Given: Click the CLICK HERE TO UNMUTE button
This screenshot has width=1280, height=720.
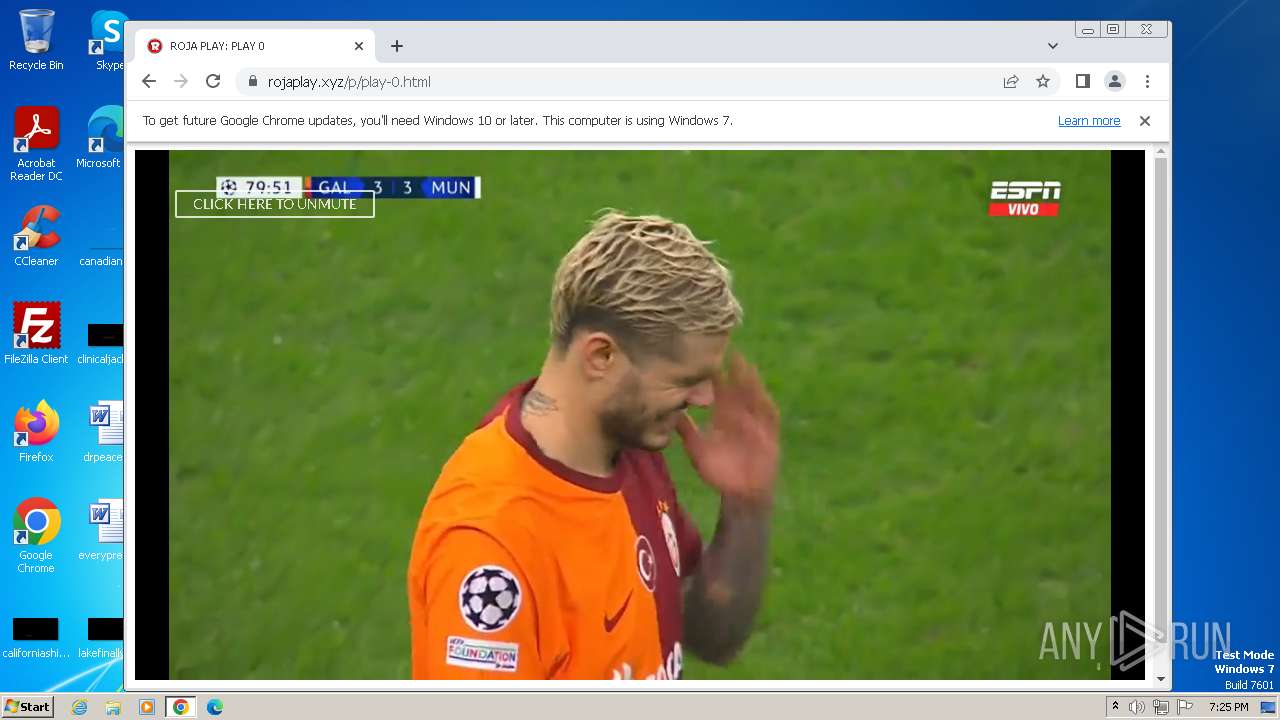Looking at the screenshot, I should (275, 204).
